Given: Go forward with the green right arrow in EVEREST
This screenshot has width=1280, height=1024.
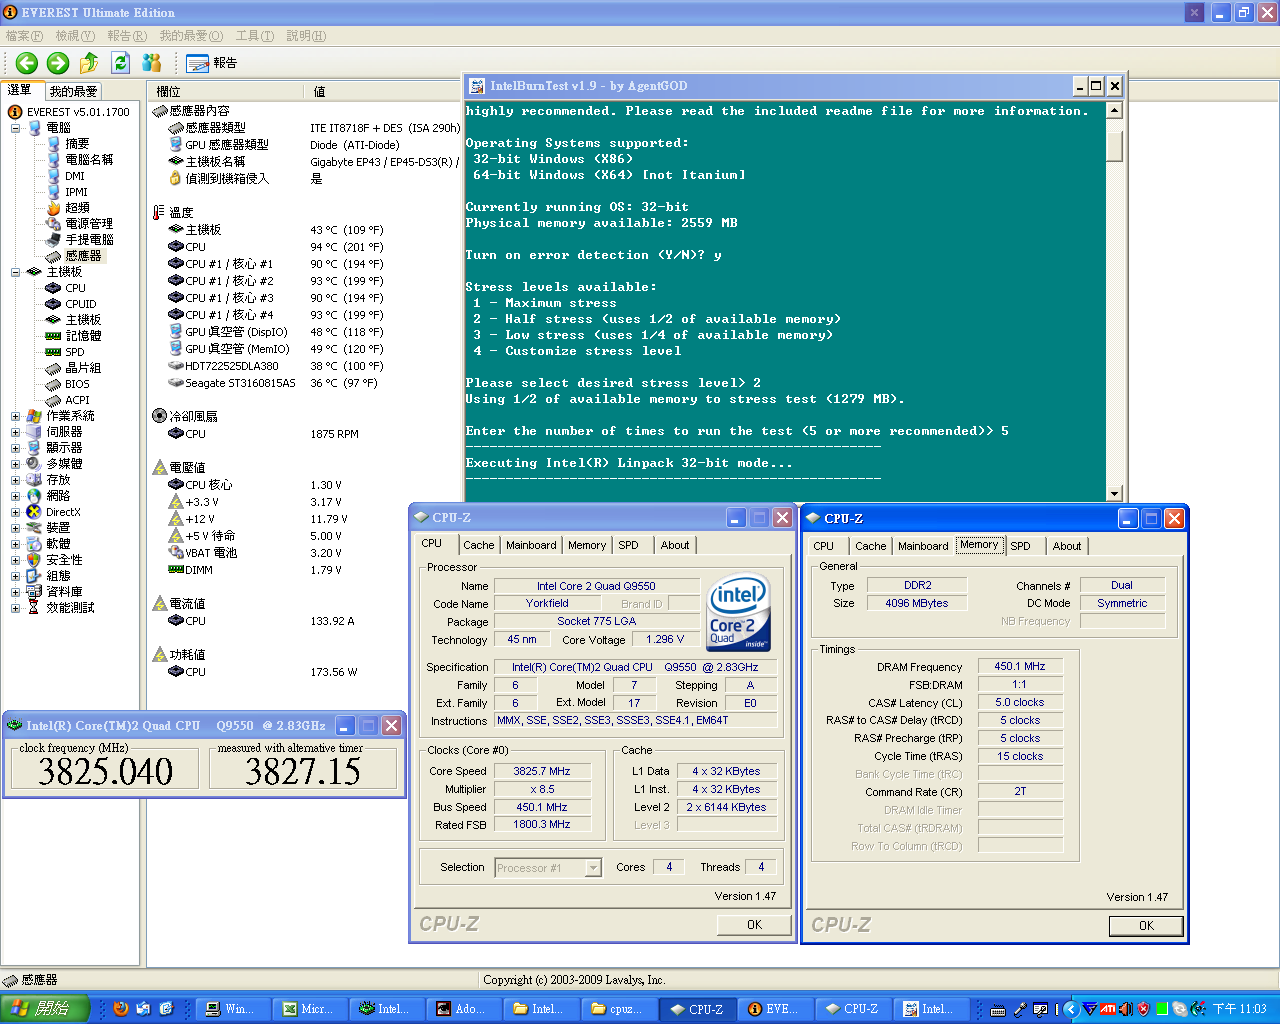Looking at the screenshot, I should coord(58,63).
